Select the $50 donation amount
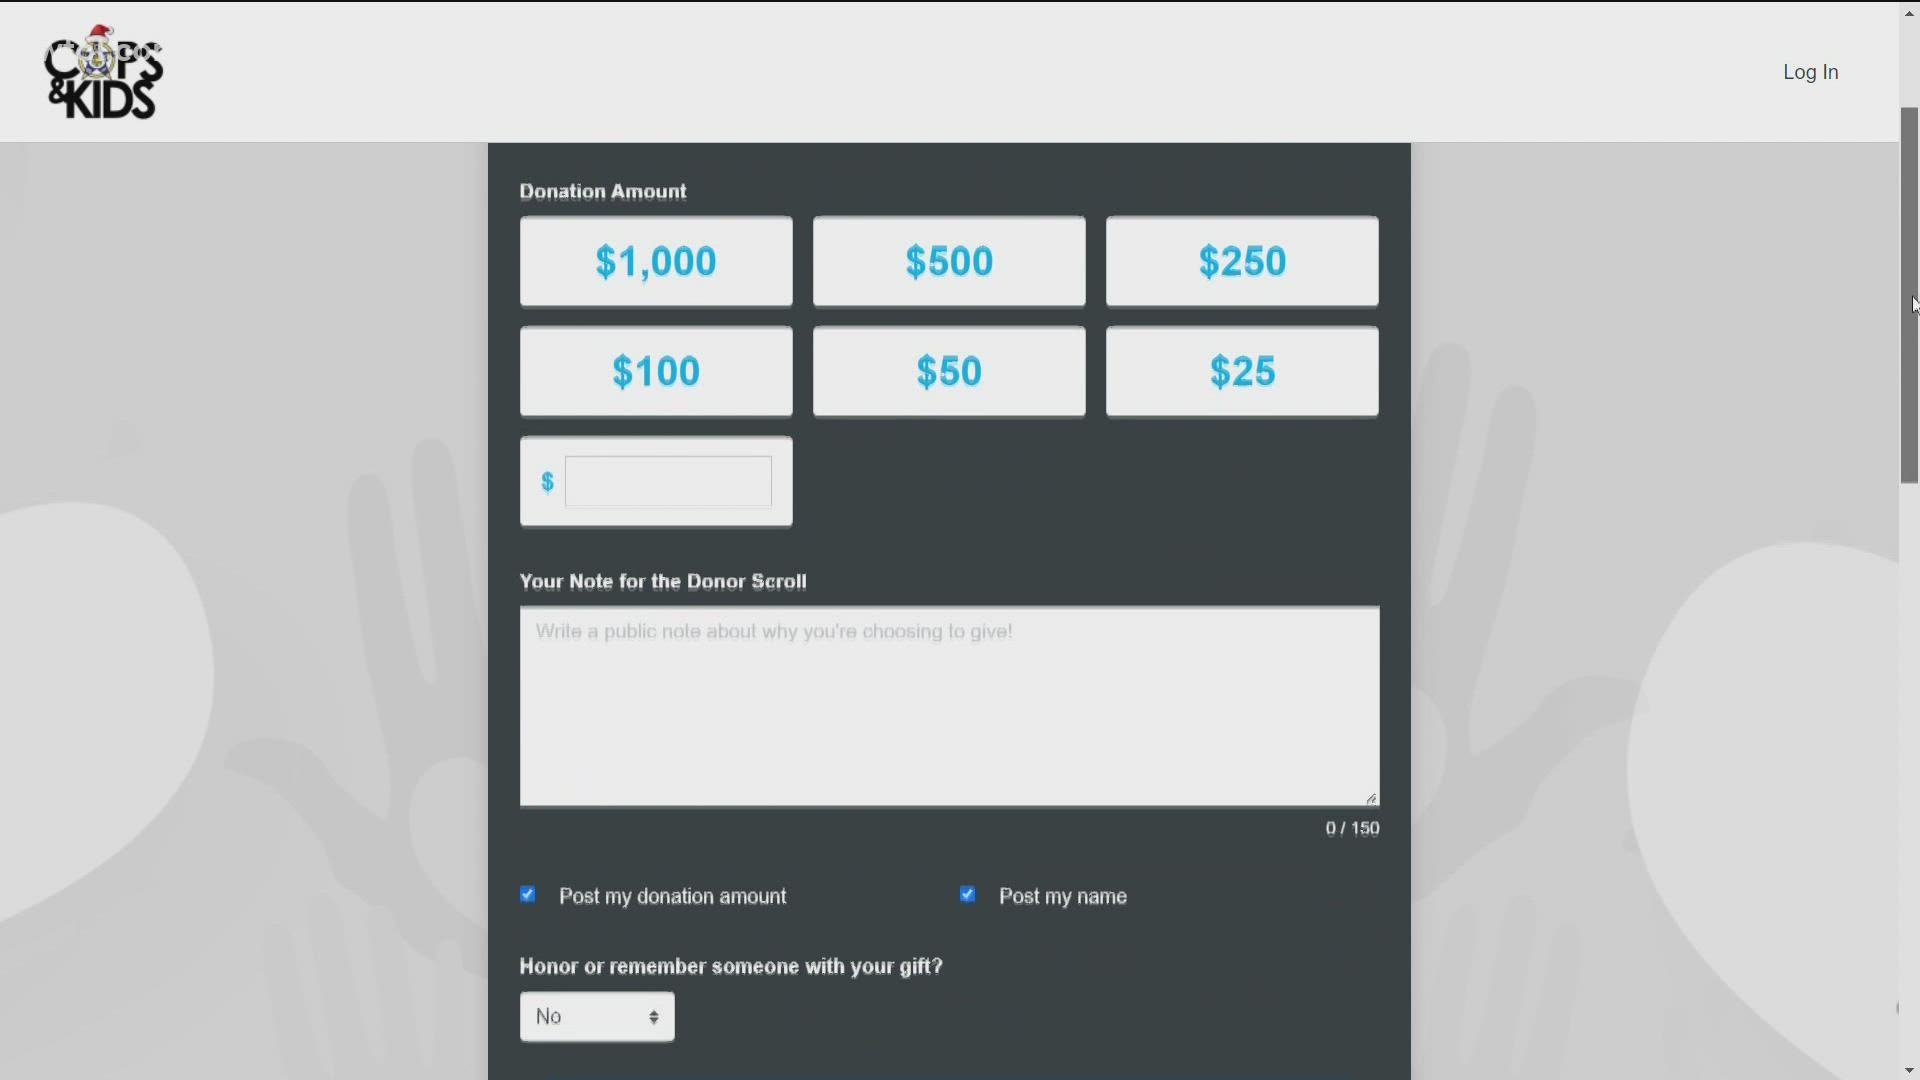The image size is (1920, 1080). (948, 369)
